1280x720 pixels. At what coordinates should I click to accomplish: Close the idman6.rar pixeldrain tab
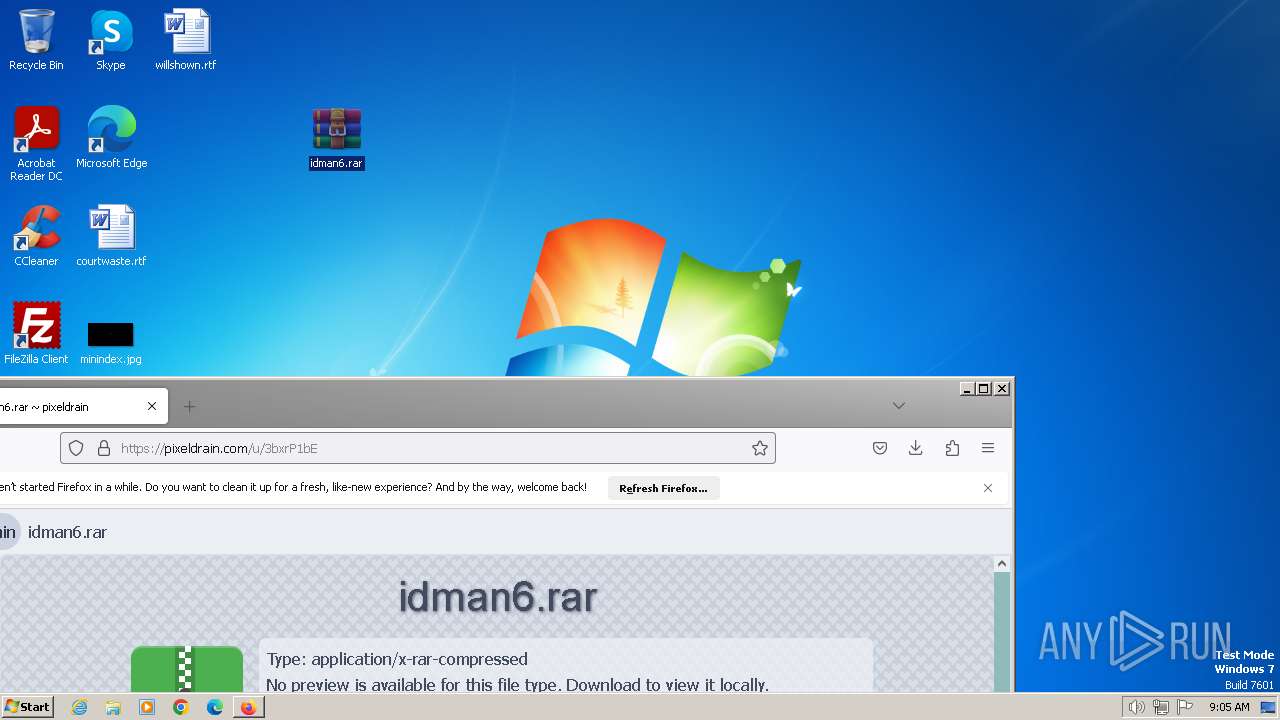point(152,406)
